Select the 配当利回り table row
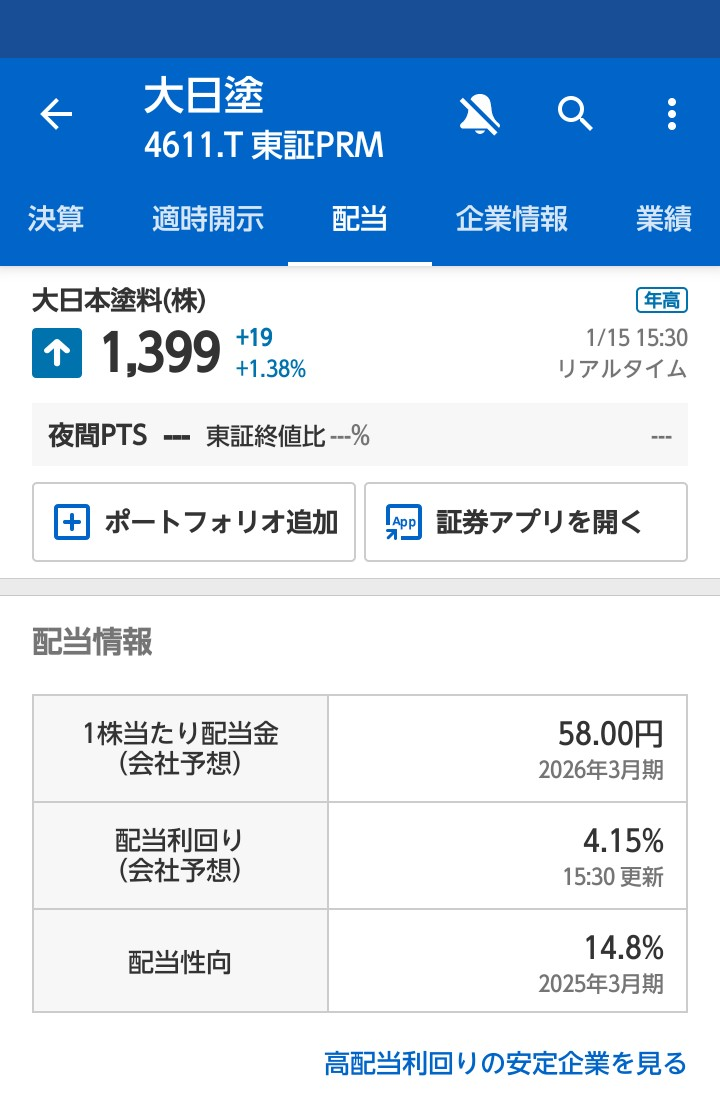This screenshot has height=1100, width=720. tap(360, 854)
